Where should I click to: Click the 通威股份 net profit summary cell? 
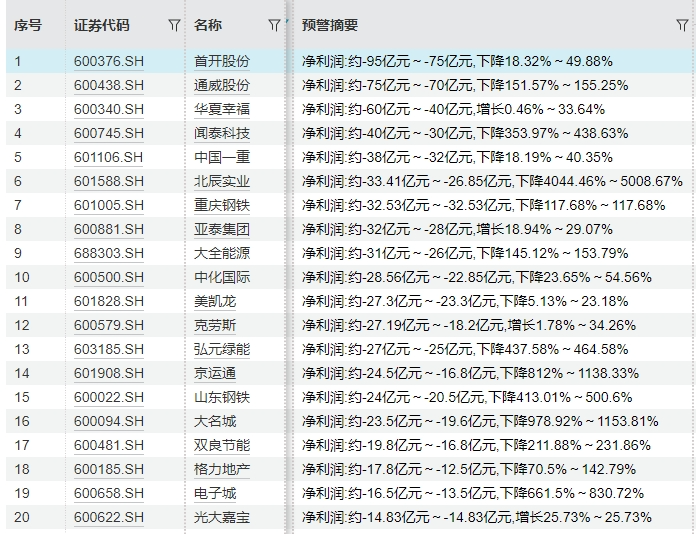pos(452,85)
